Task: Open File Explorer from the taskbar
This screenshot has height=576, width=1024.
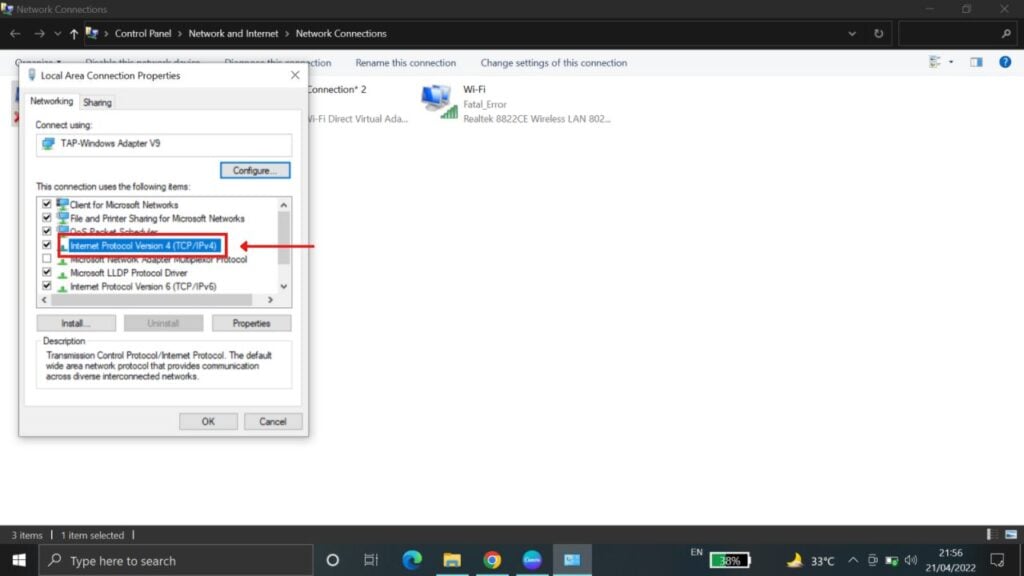Action: pos(452,560)
